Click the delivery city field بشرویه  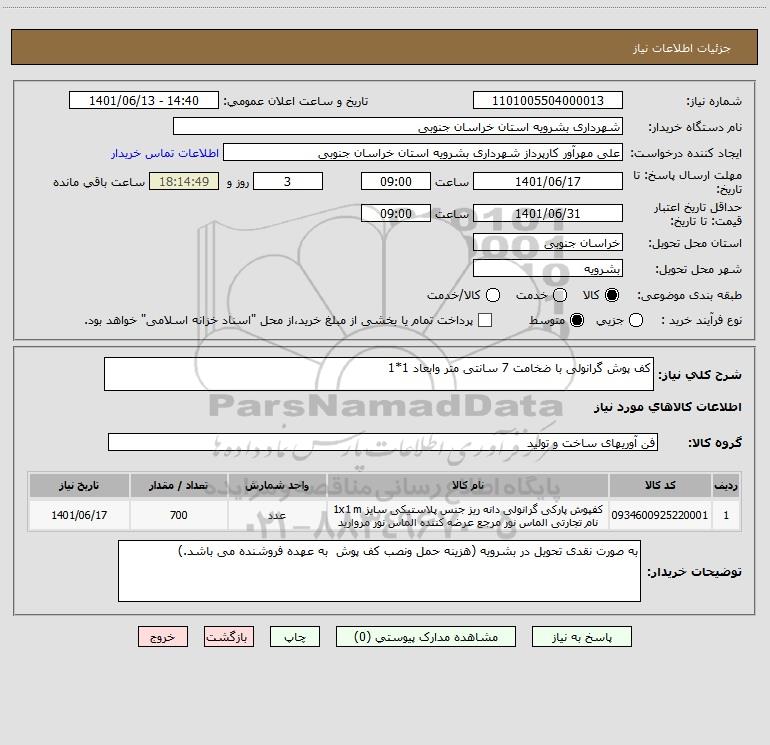tap(548, 269)
